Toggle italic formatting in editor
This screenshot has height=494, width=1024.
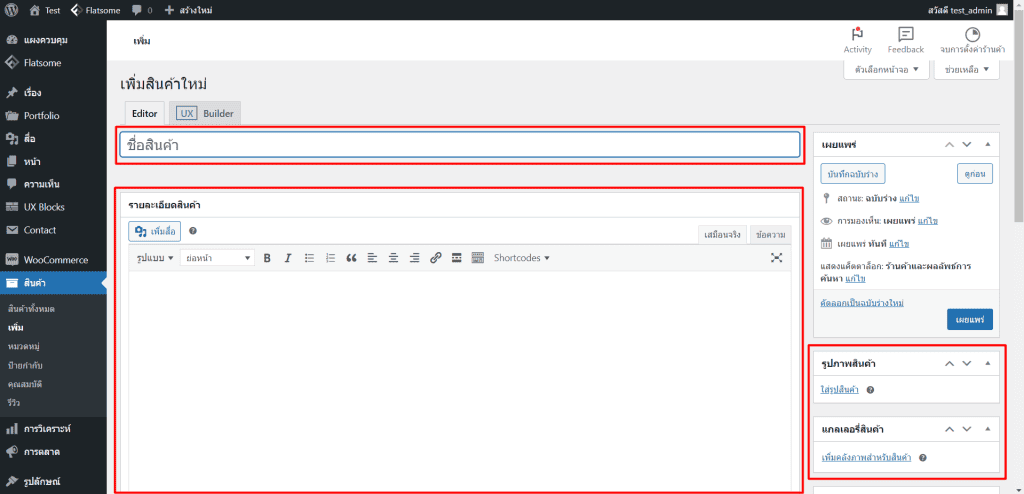(x=287, y=258)
